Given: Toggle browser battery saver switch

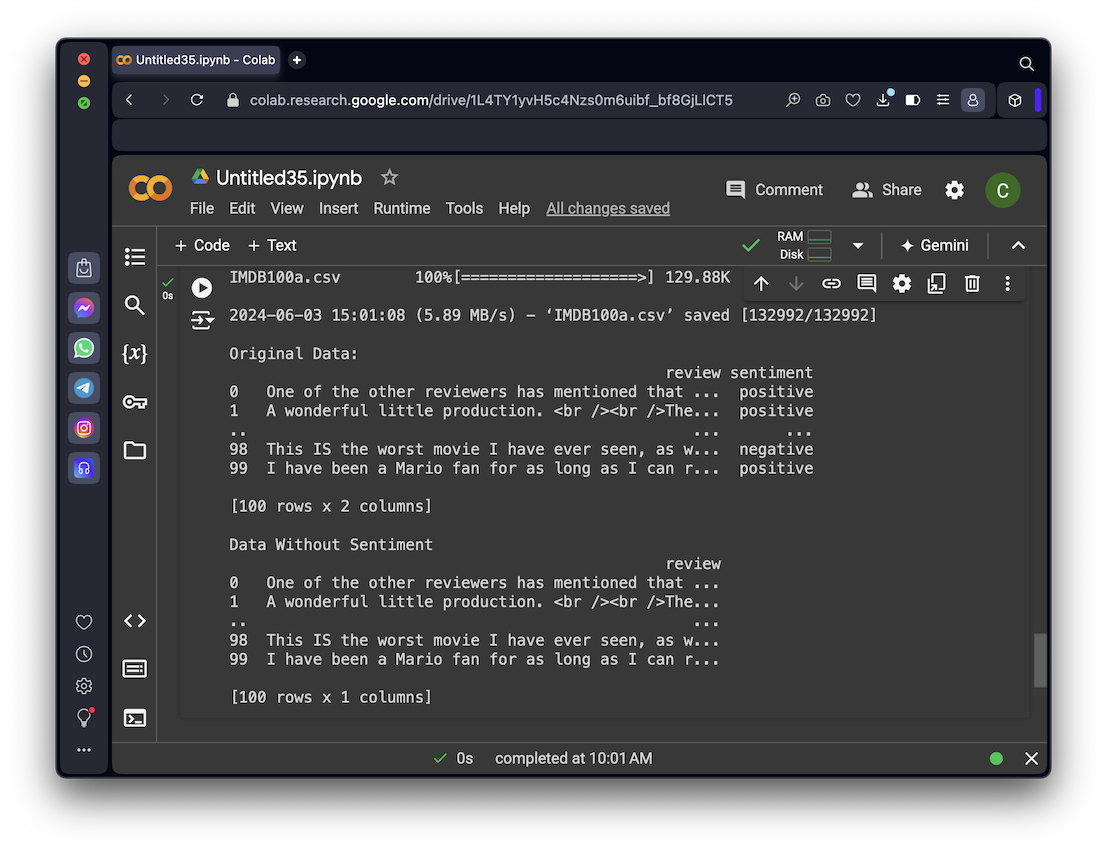Looking at the screenshot, I should coord(912,100).
